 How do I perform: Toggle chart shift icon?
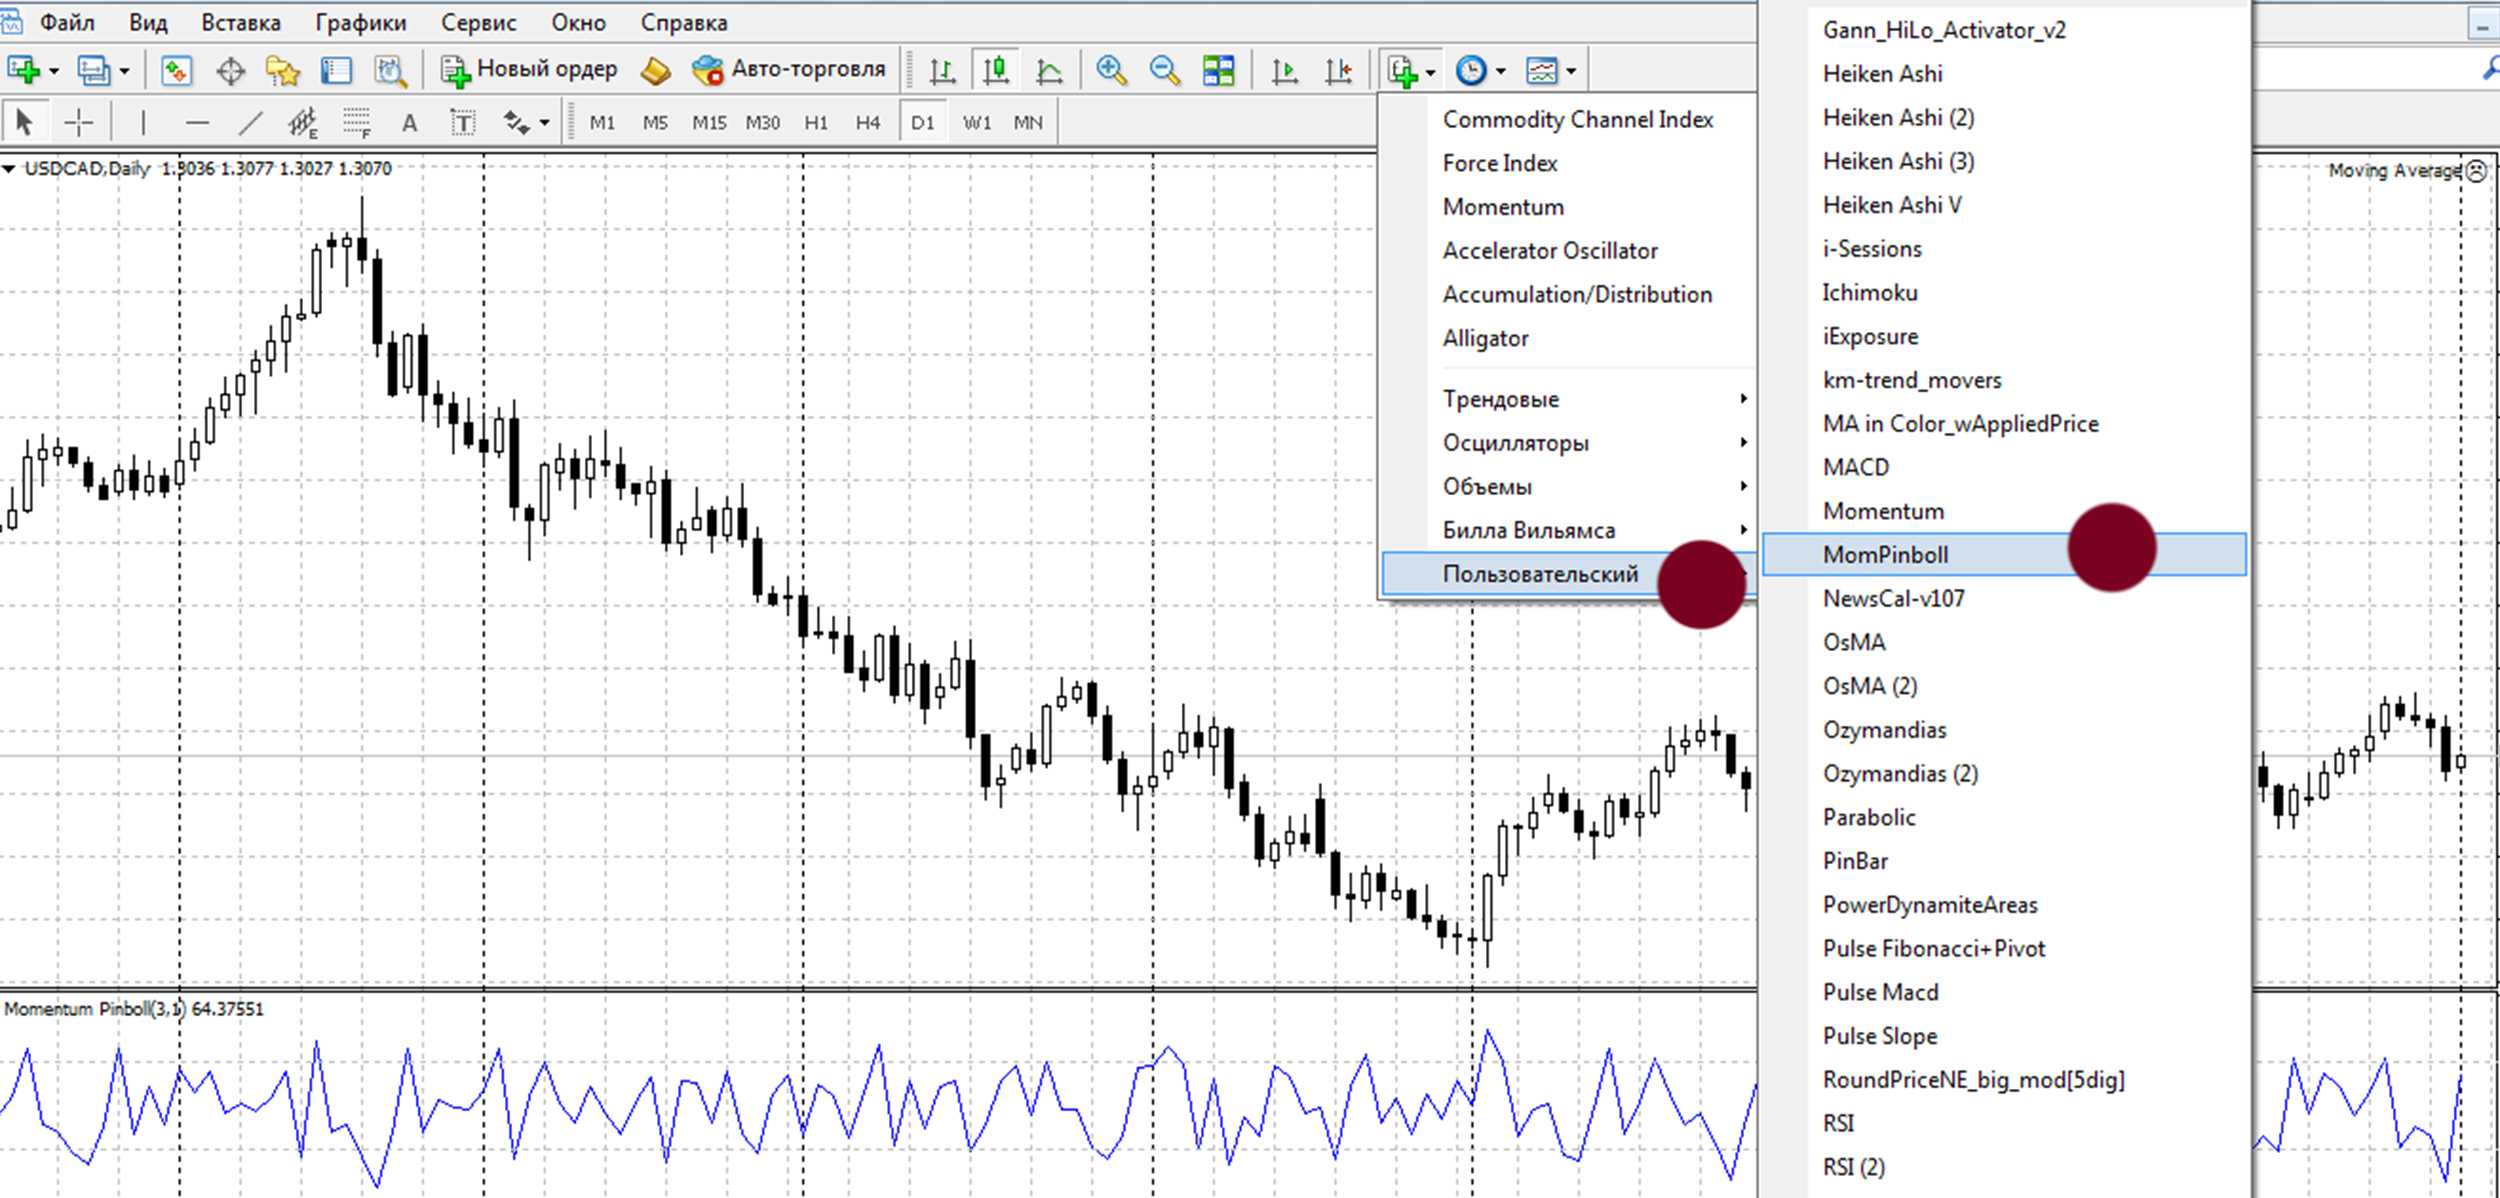pos(1338,70)
